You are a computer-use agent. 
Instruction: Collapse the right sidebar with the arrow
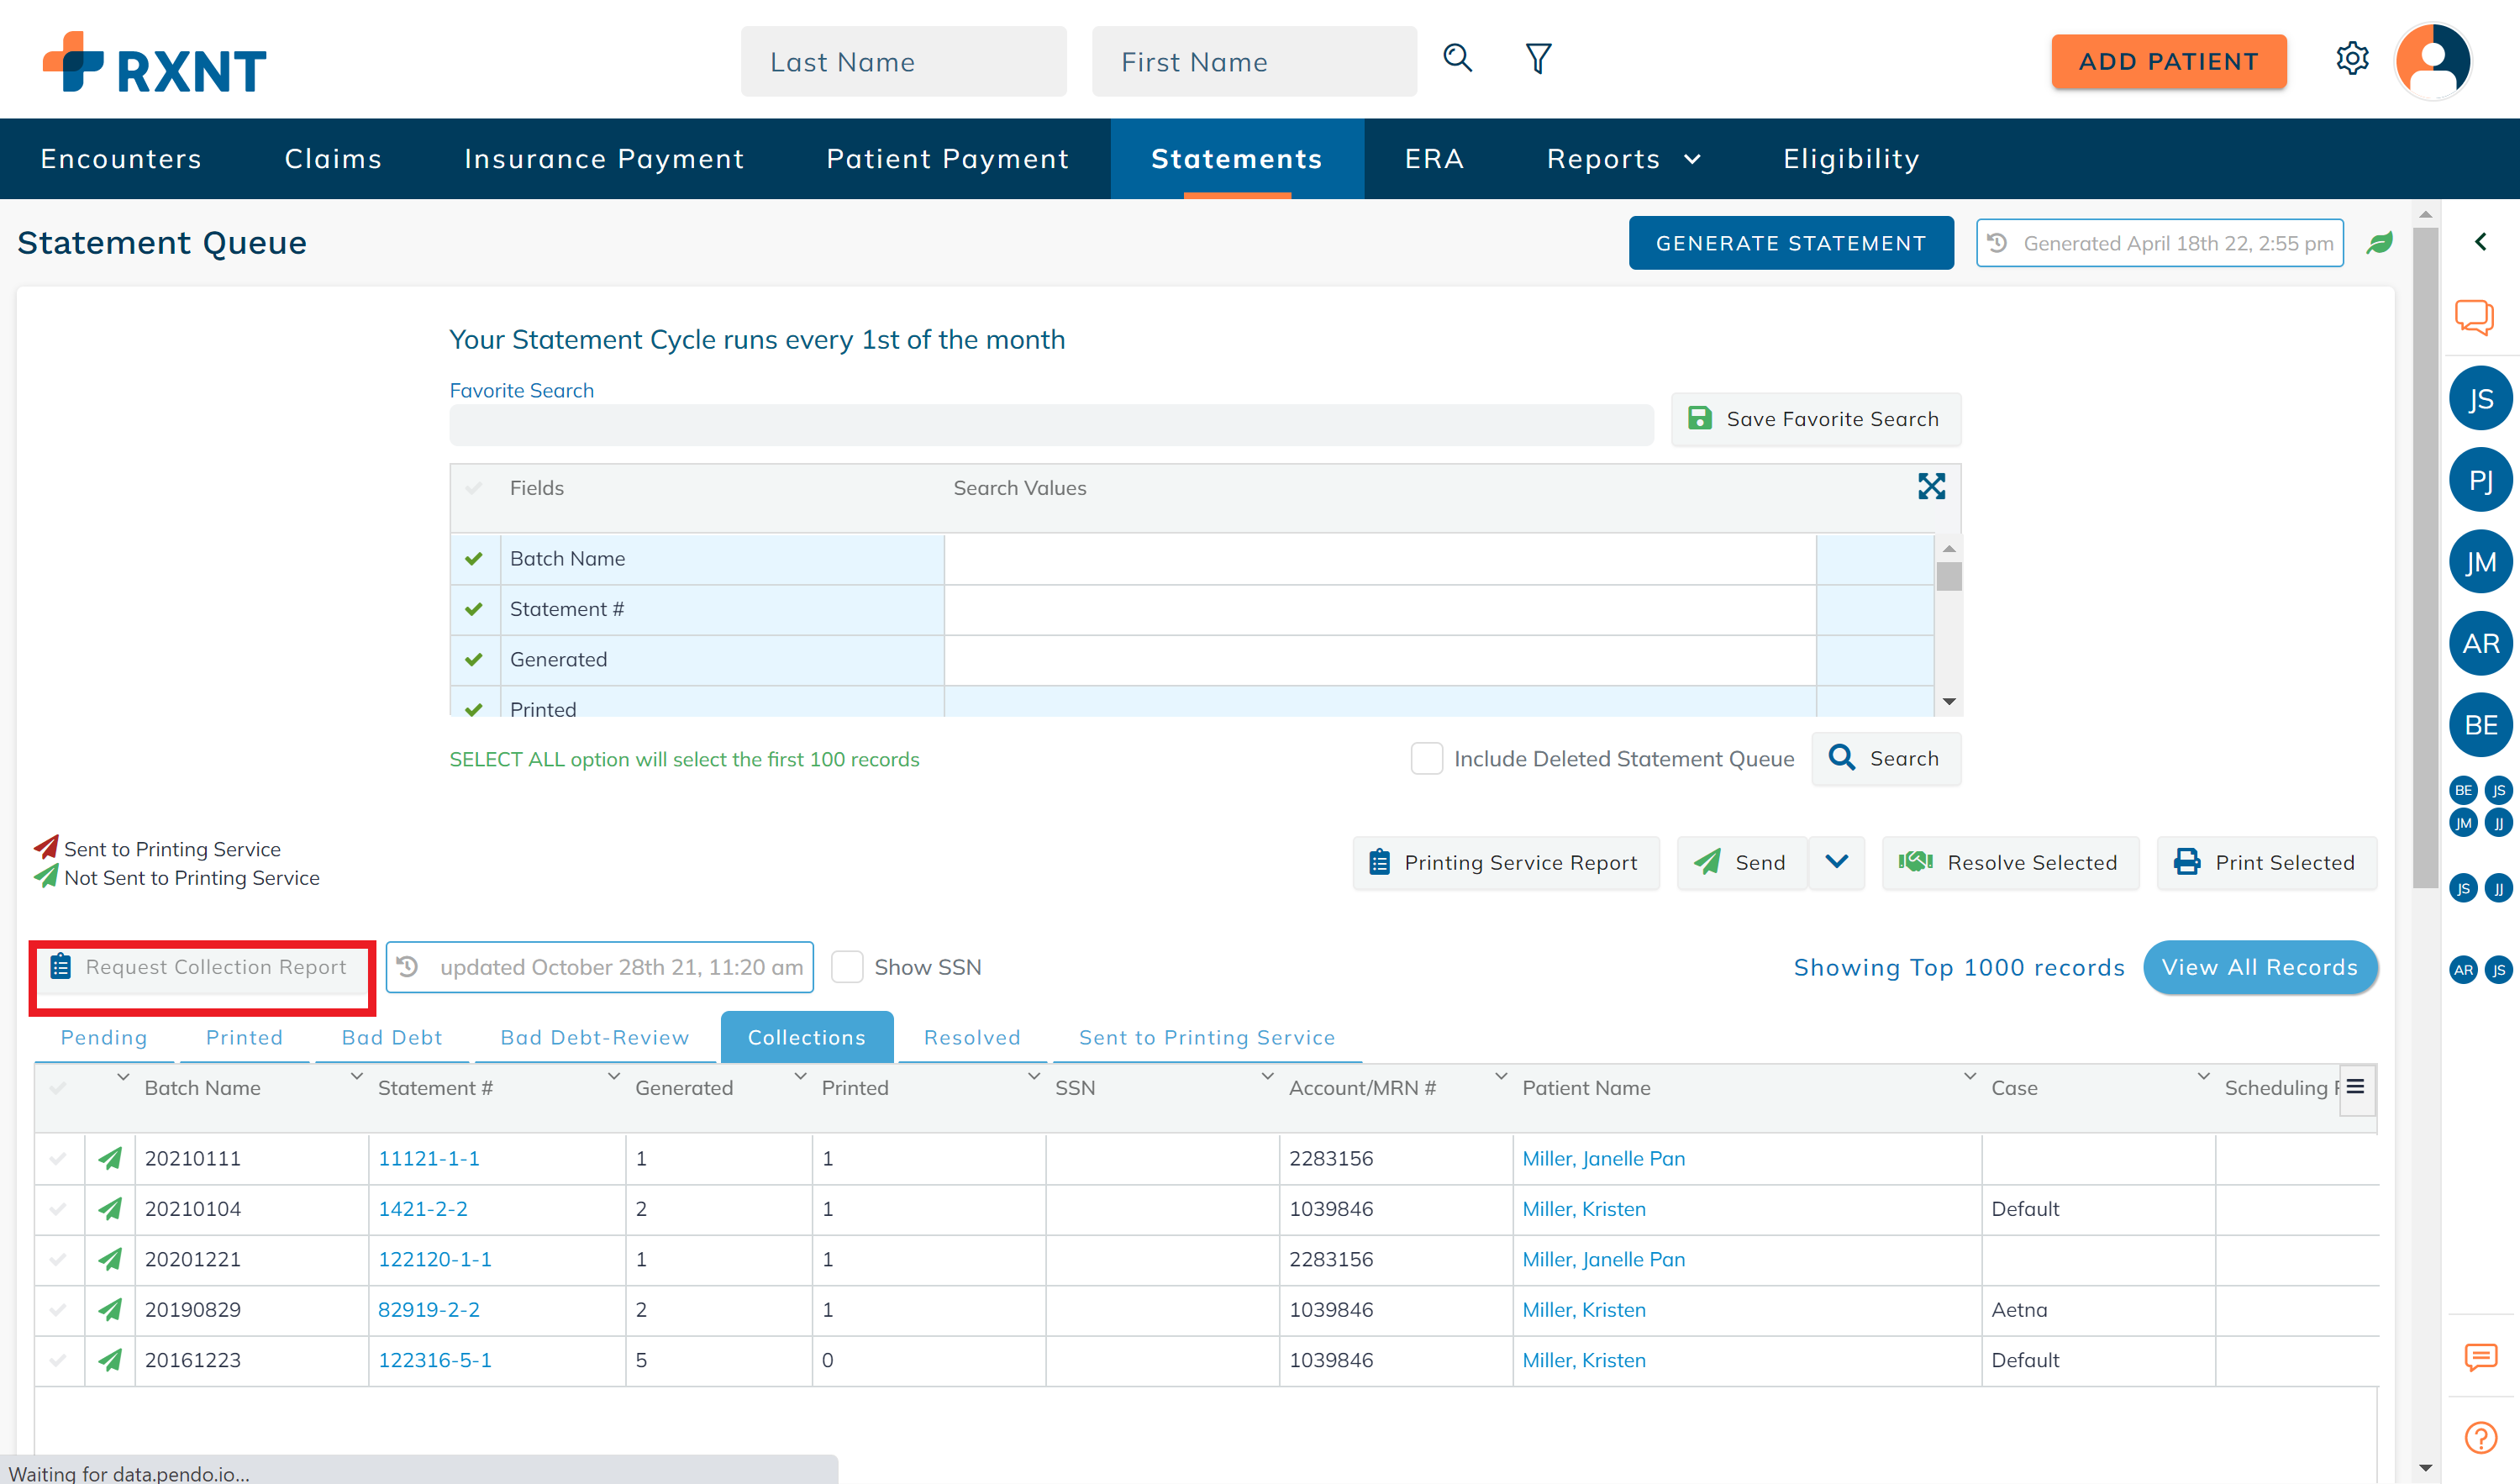pos(2481,242)
